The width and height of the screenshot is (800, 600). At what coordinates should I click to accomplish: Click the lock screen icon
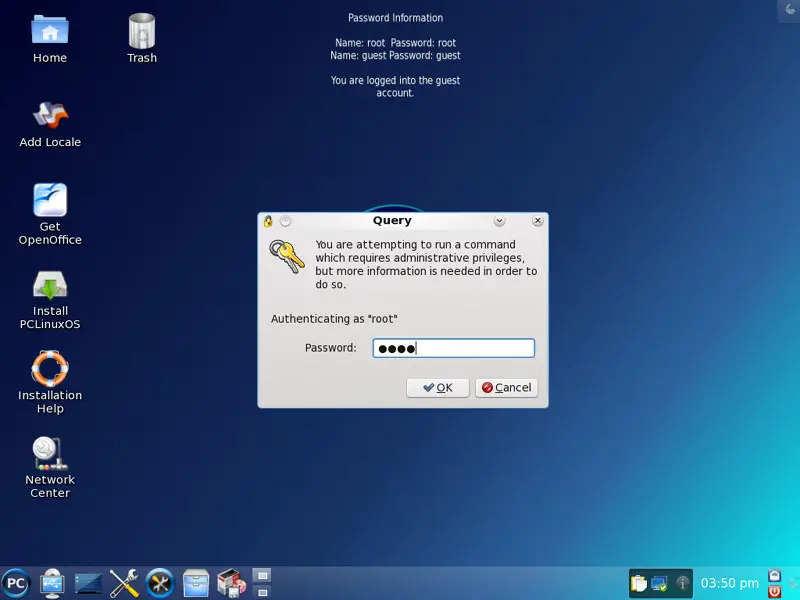click(x=774, y=576)
